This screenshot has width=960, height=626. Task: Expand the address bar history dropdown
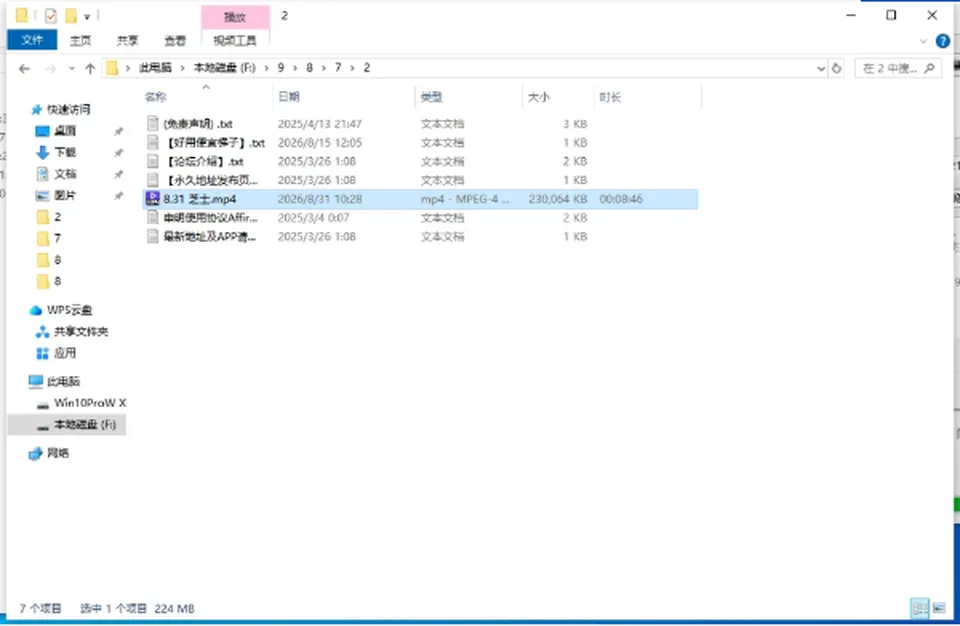821,69
